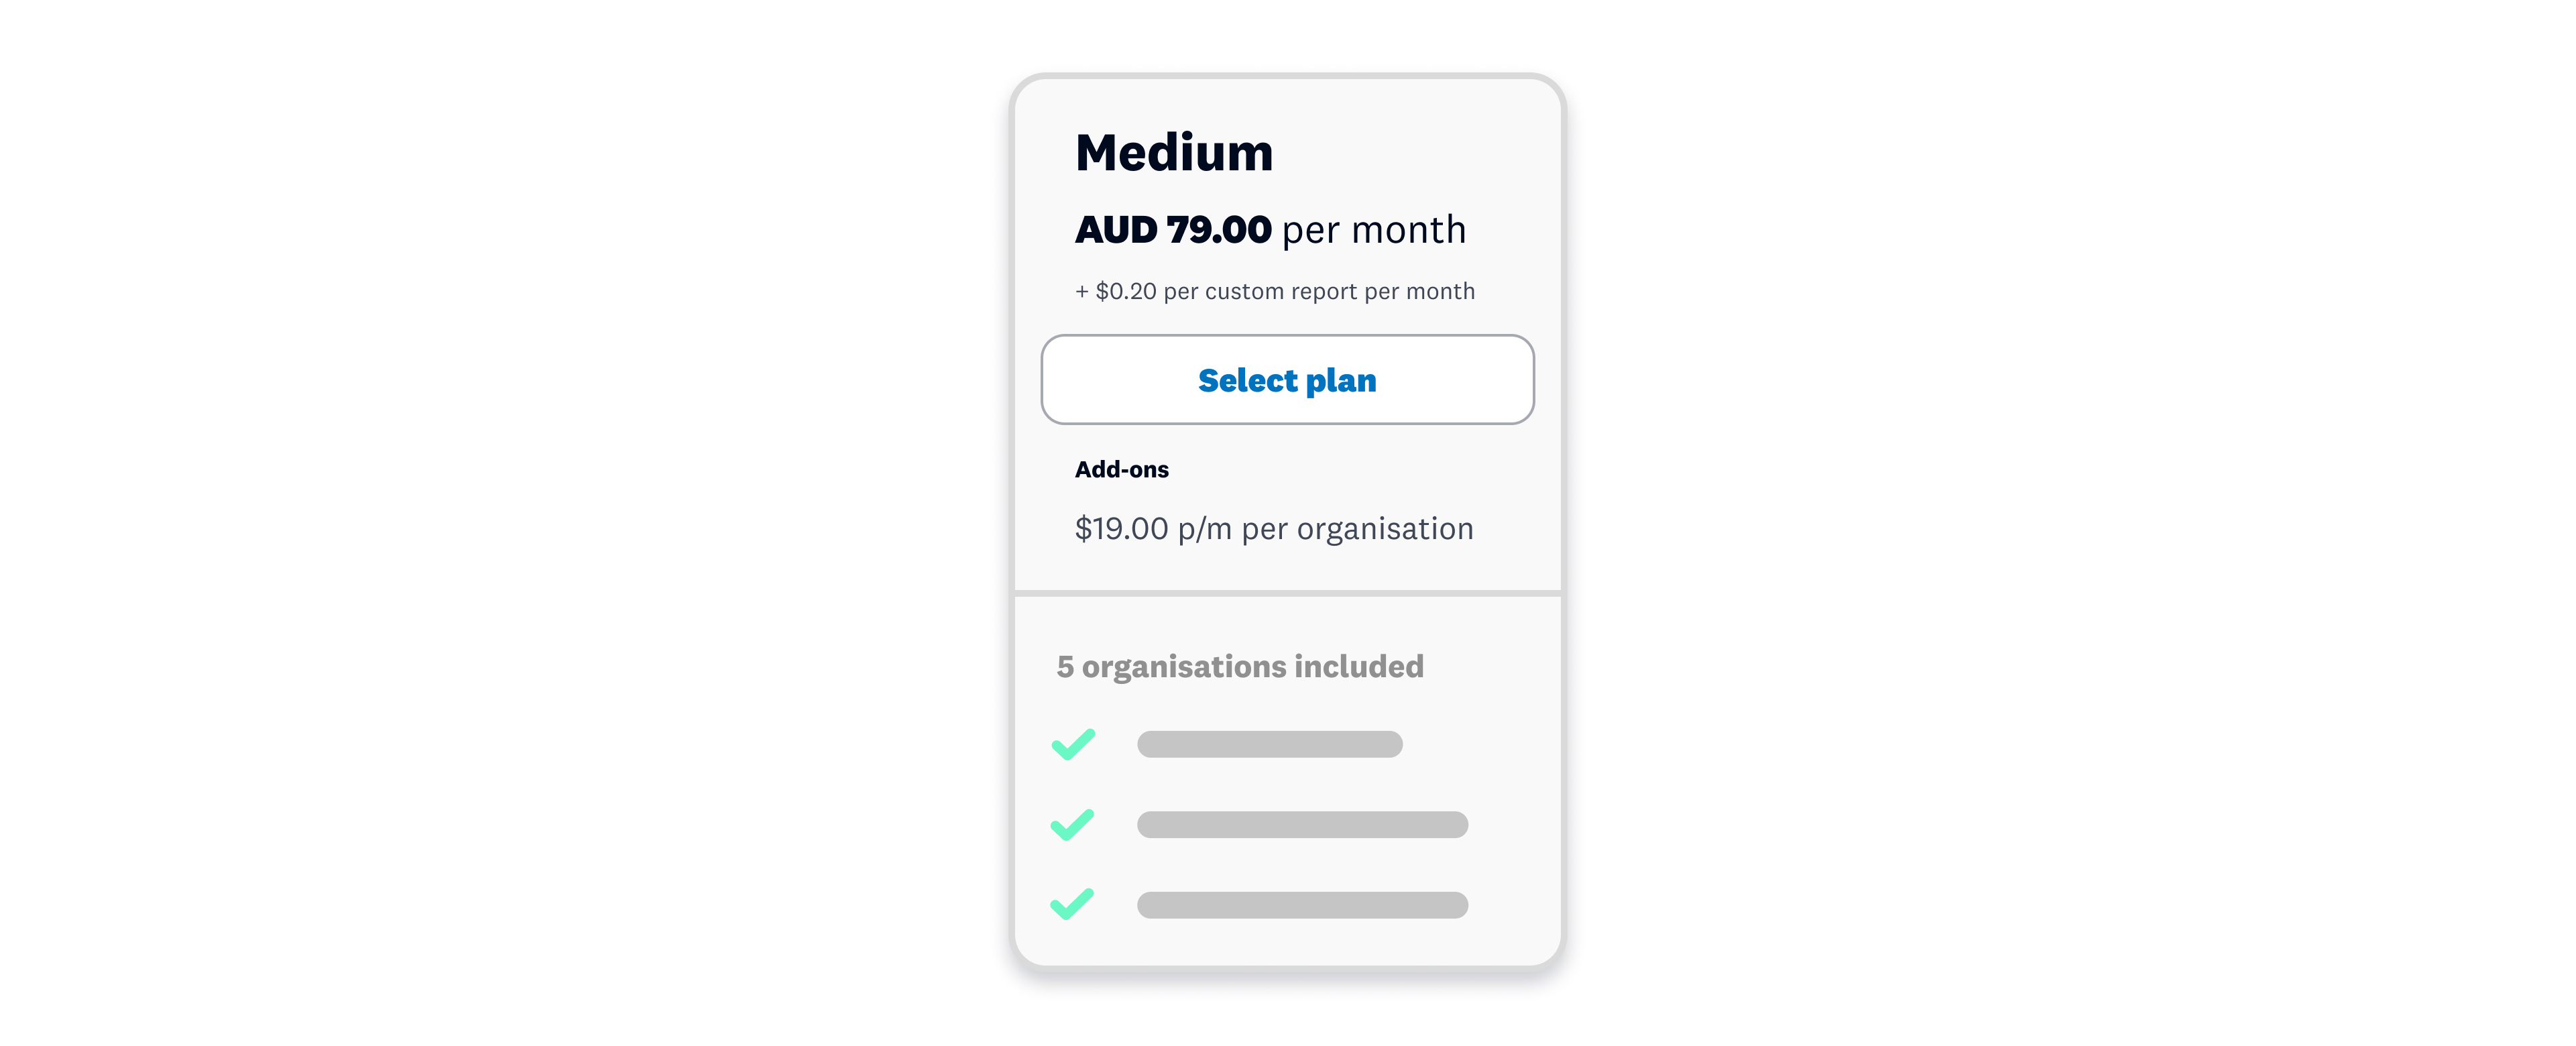Viewport: 2576px width, 1046px height.
Task: Click the tick icon under '5 organisations included'
Action: click(1073, 744)
